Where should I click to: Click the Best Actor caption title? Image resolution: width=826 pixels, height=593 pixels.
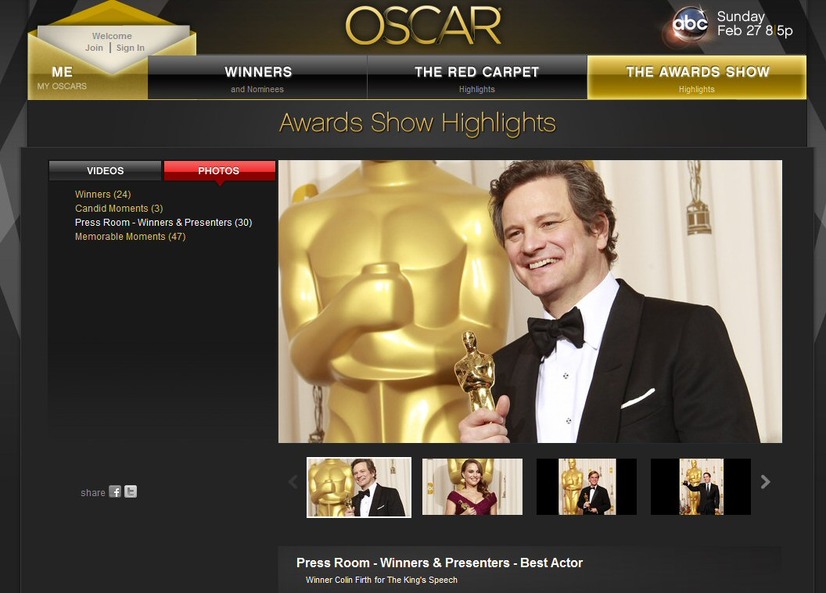pyautogui.click(x=439, y=563)
